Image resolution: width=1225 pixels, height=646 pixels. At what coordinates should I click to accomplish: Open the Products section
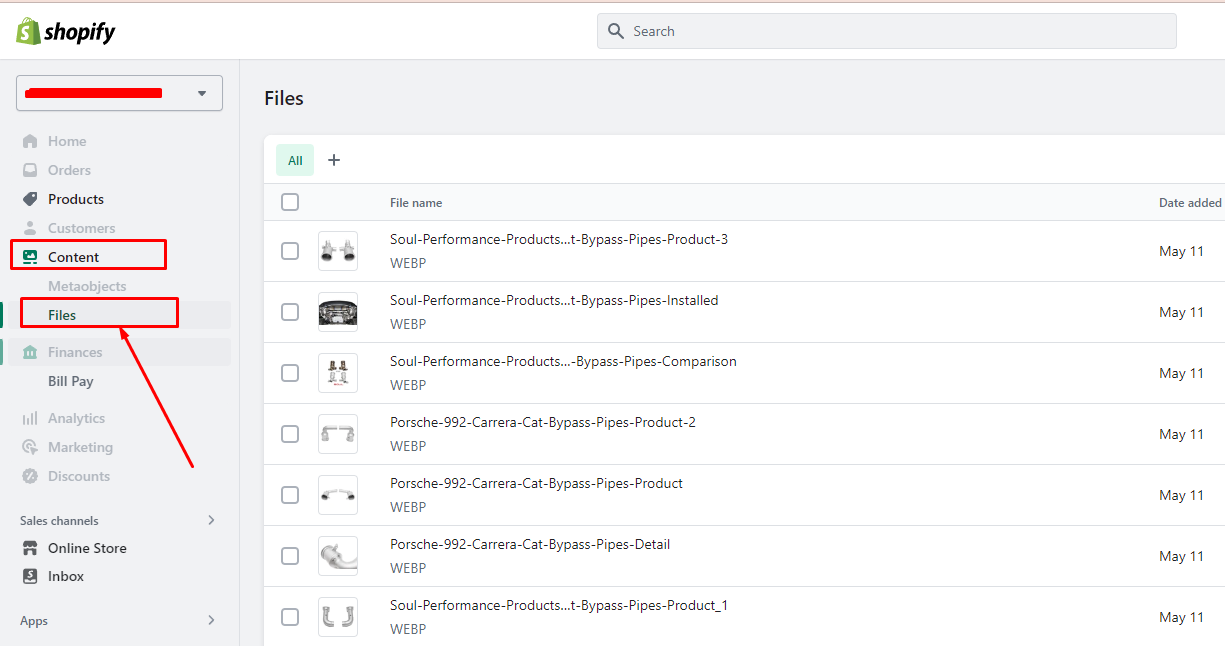point(76,199)
